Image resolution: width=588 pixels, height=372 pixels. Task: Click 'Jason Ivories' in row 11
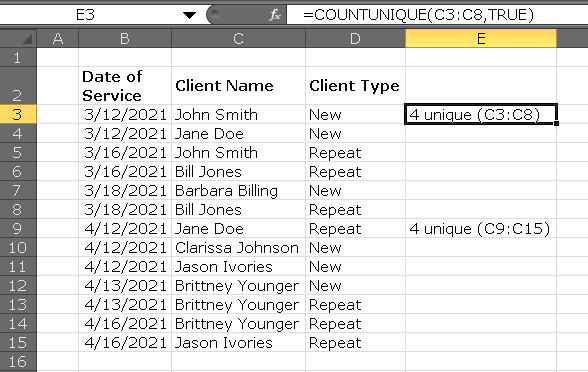[x=238, y=267]
